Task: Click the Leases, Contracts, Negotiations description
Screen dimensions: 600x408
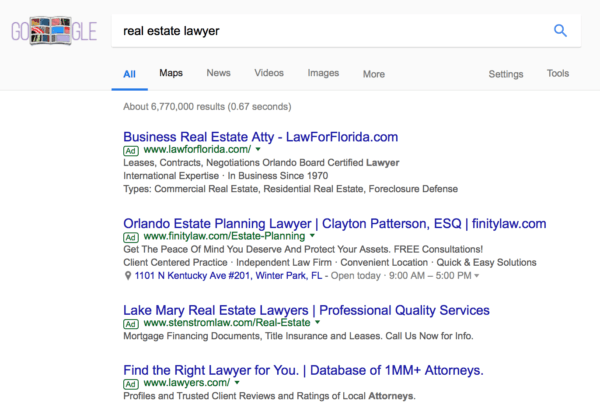Action: tap(261, 163)
